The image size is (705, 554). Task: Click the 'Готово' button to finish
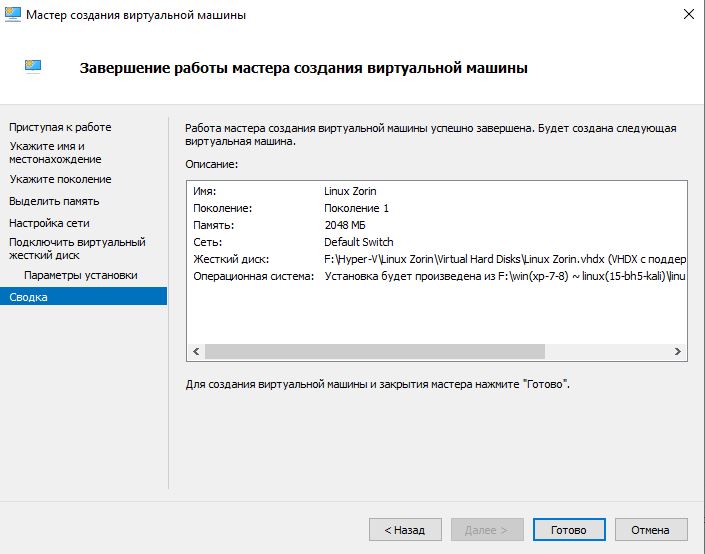569,530
